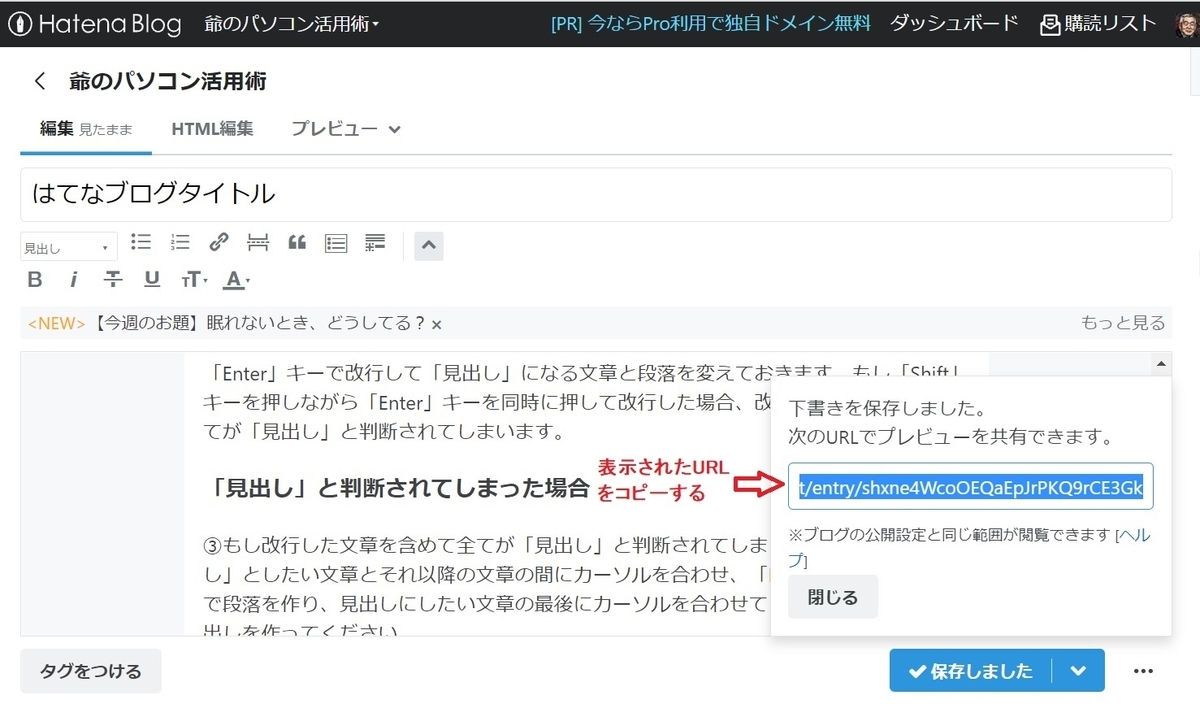Viewport: 1200px width, 704px height.
Task: Toggle bold formatting
Action: pos(34,280)
